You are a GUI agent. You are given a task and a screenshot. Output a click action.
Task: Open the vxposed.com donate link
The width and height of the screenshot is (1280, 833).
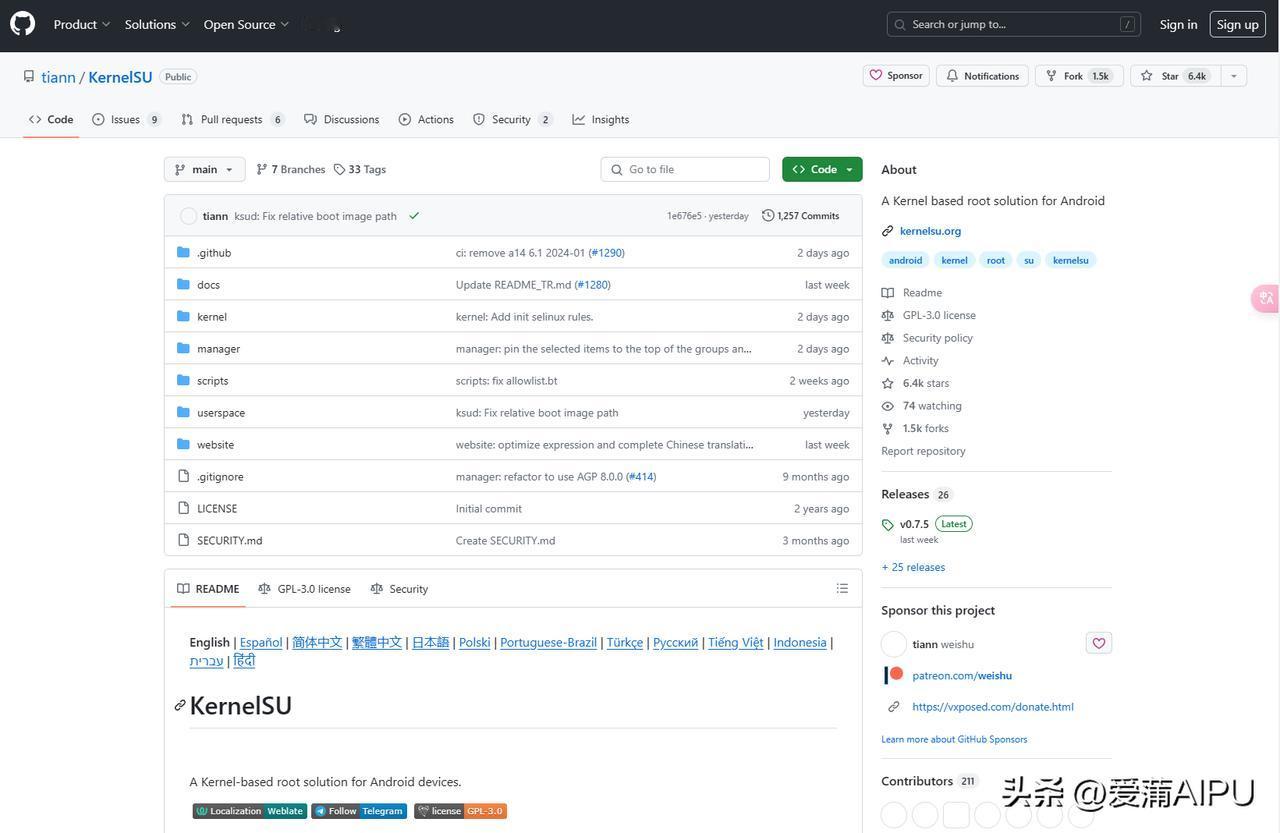(x=993, y=707)
